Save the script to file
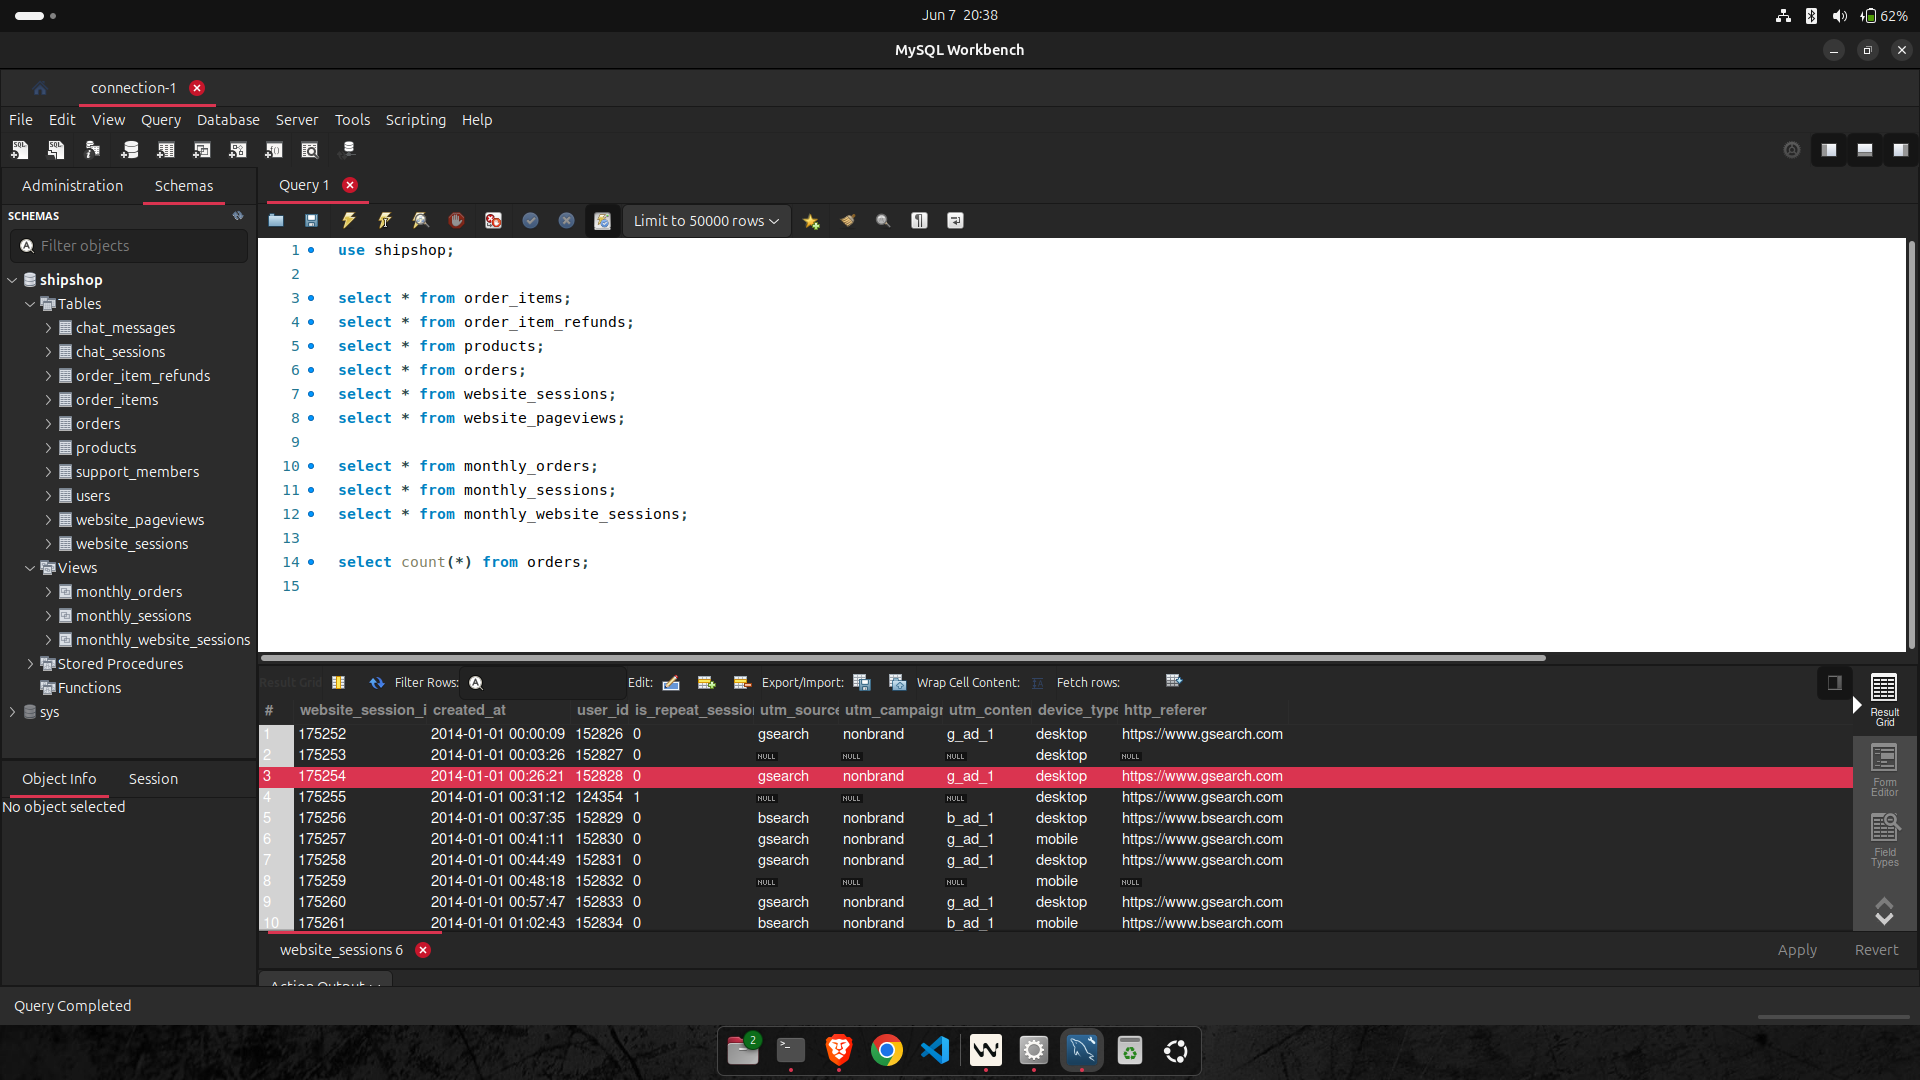 tap(312, 221)
